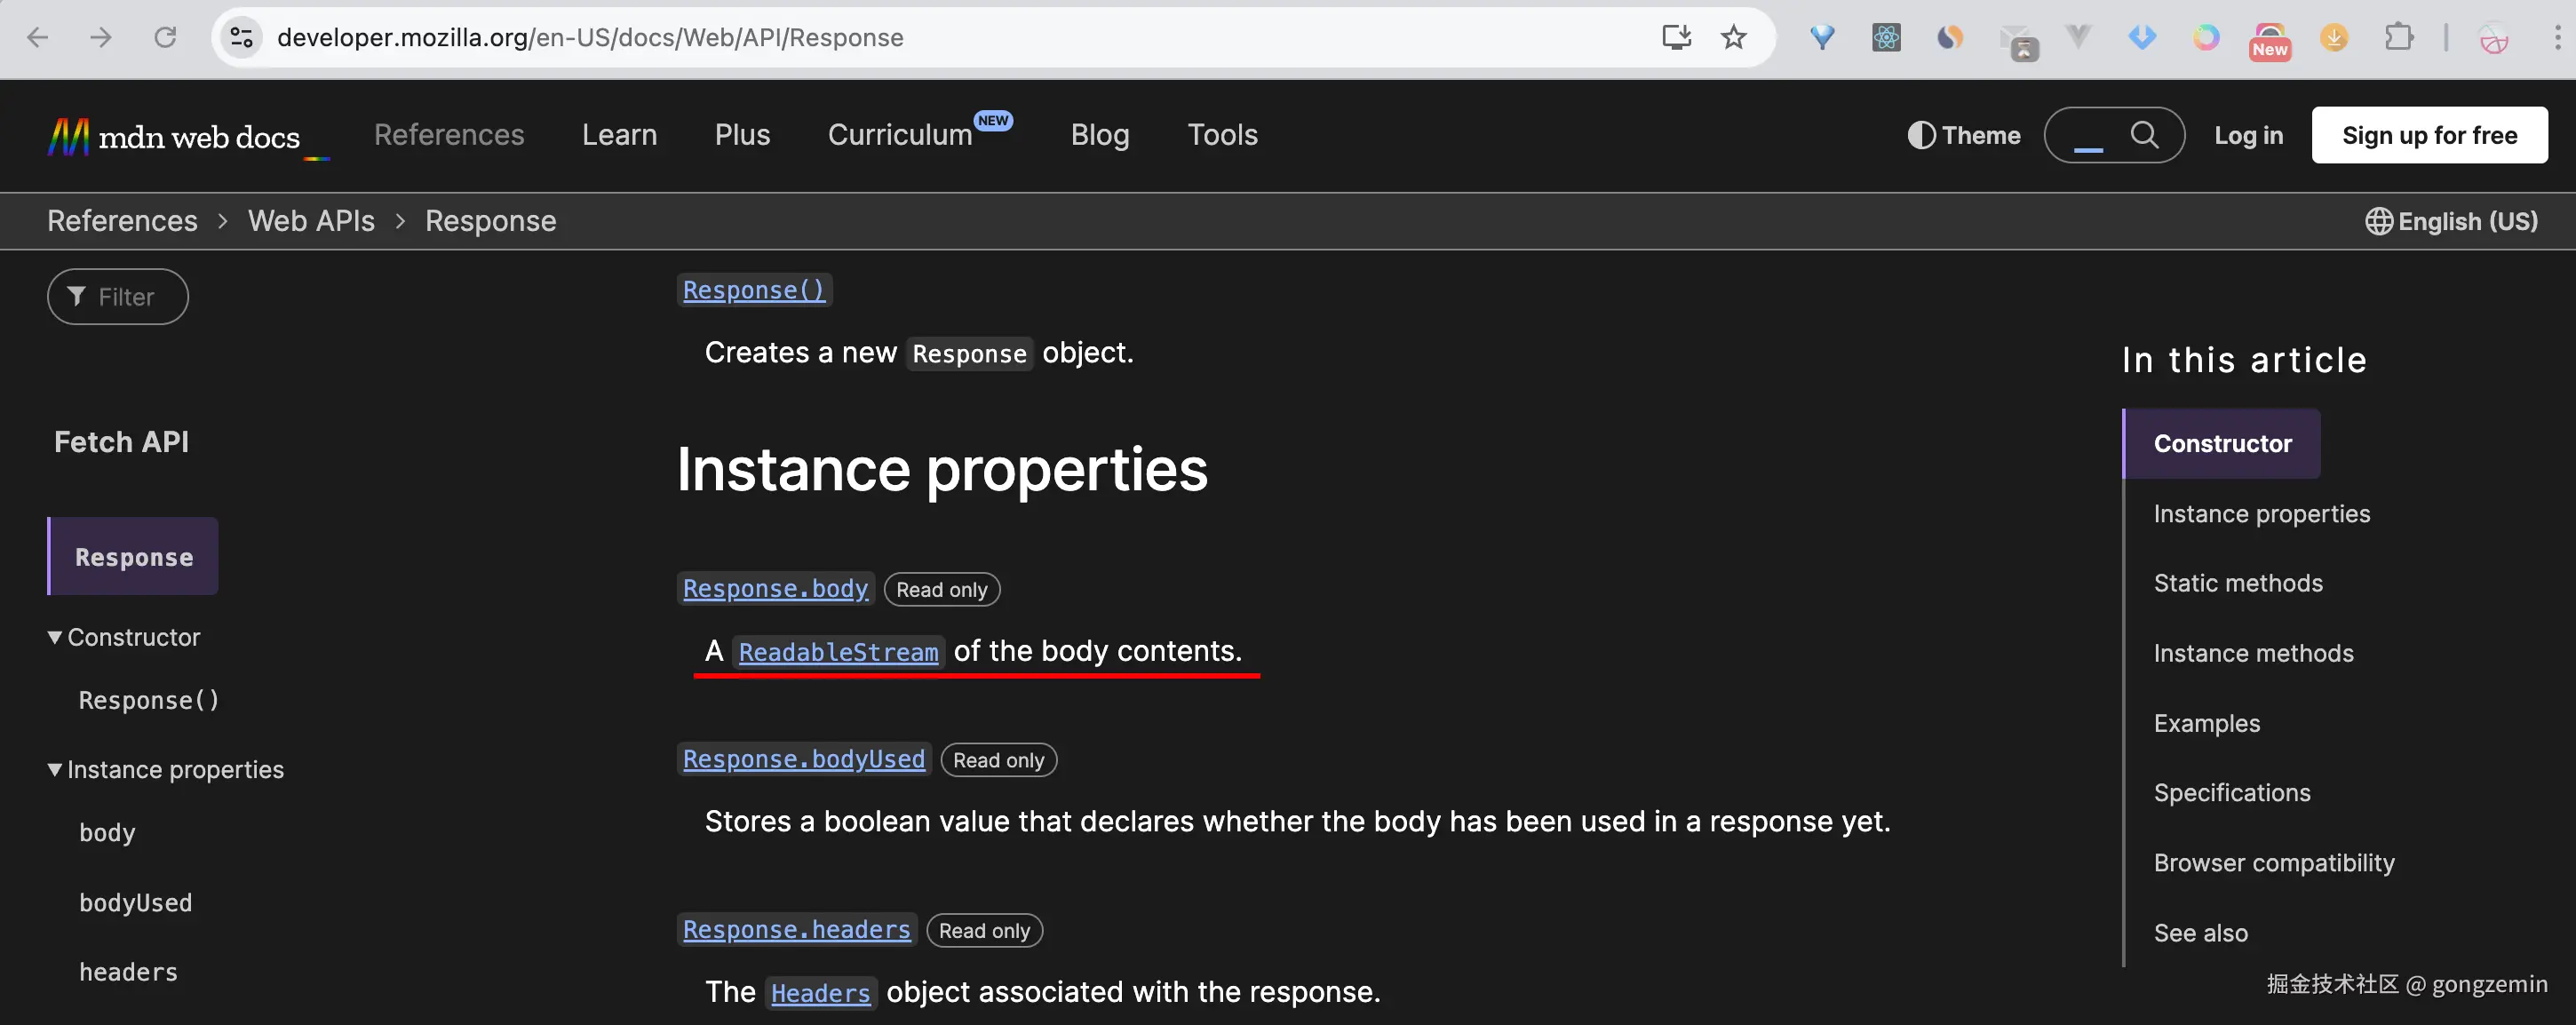Open the English (US) language selector

coord(2451,221)
